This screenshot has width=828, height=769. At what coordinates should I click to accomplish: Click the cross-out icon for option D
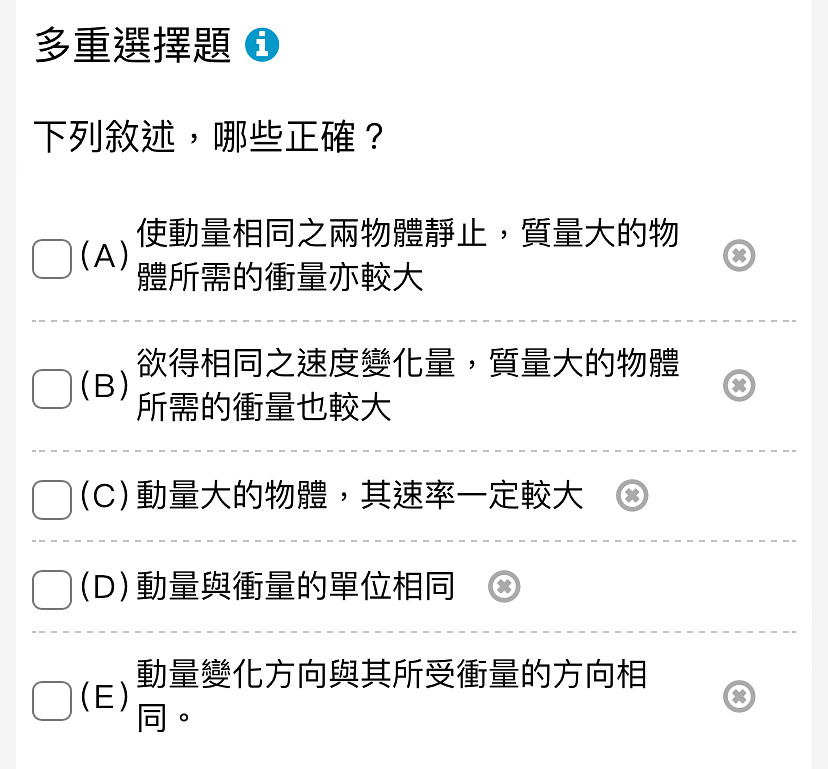click(x=504, y=586)
